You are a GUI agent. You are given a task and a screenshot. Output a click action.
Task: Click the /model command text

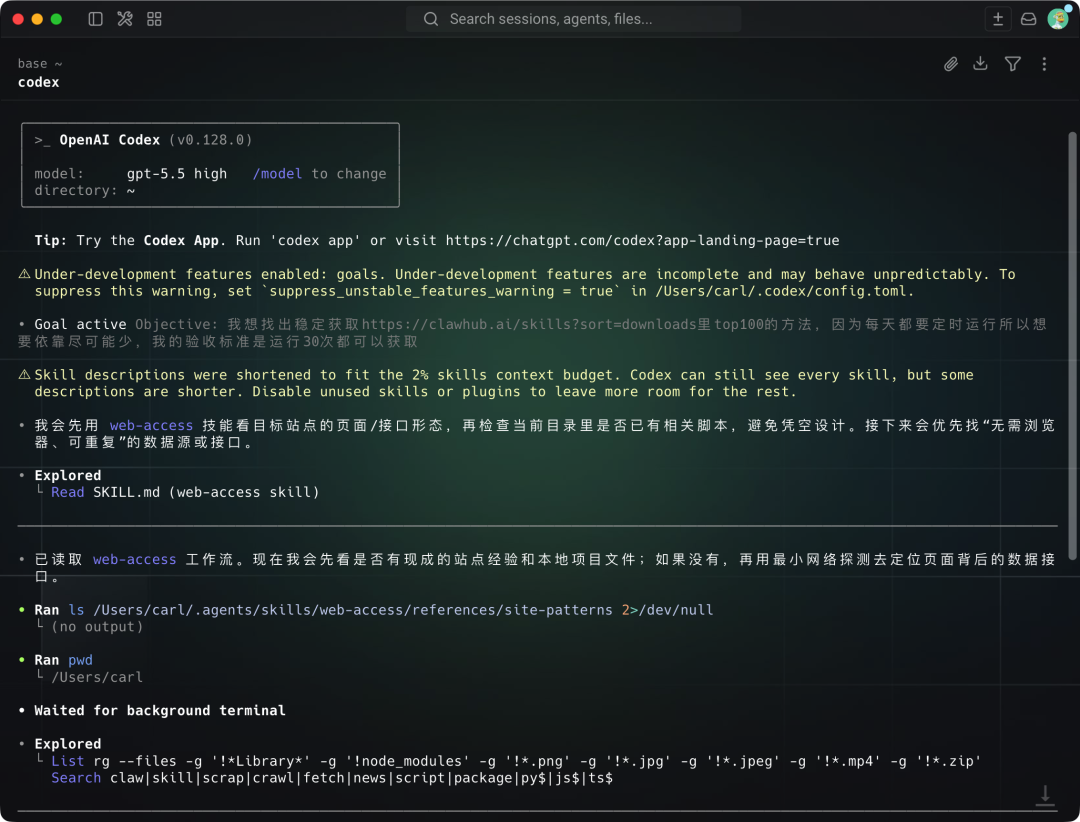277,174
